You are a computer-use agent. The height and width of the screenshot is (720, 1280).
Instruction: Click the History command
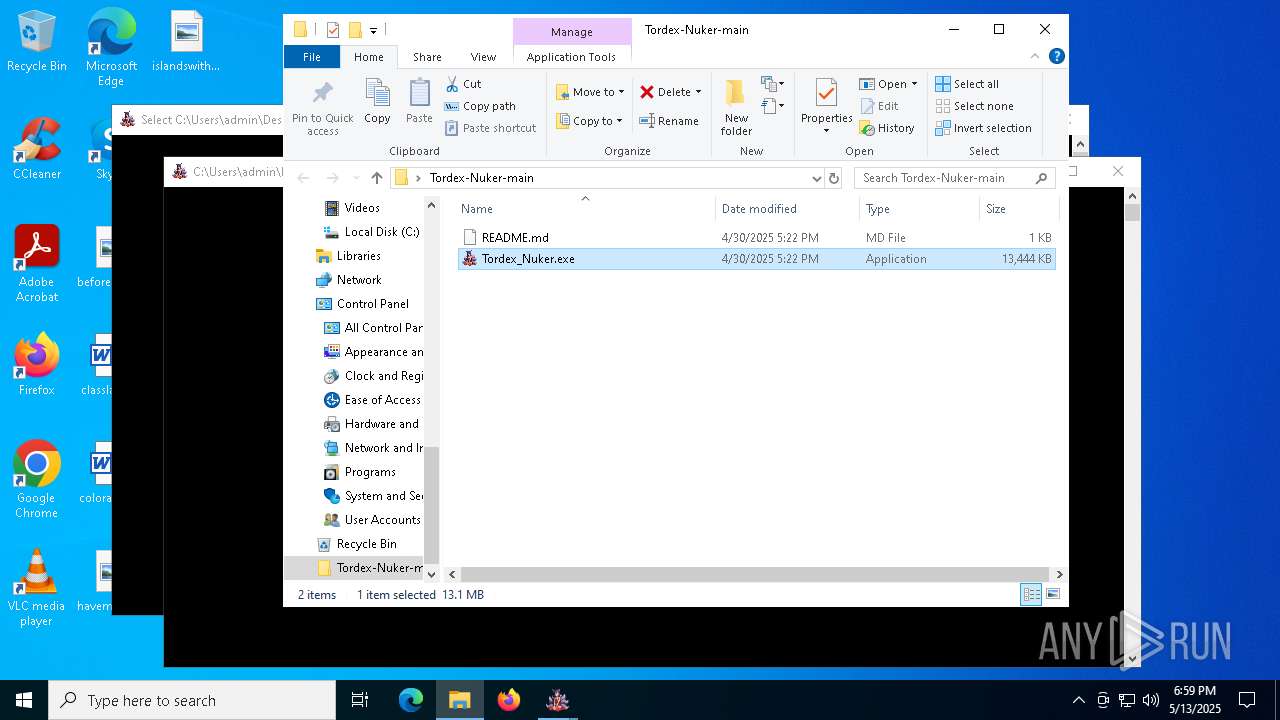pyautogui.click(x=887, y=128)
